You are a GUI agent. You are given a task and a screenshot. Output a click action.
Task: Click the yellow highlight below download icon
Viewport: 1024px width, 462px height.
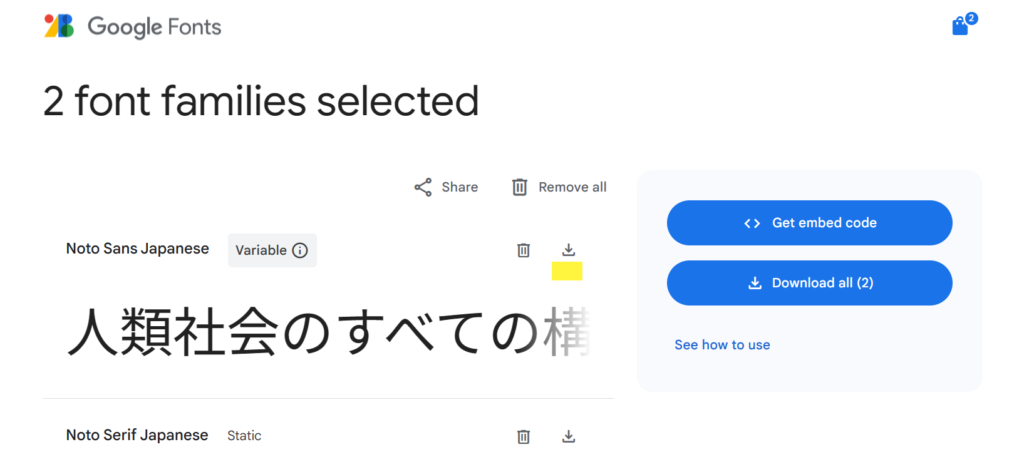pyautogui.click(x=567, y=271)
